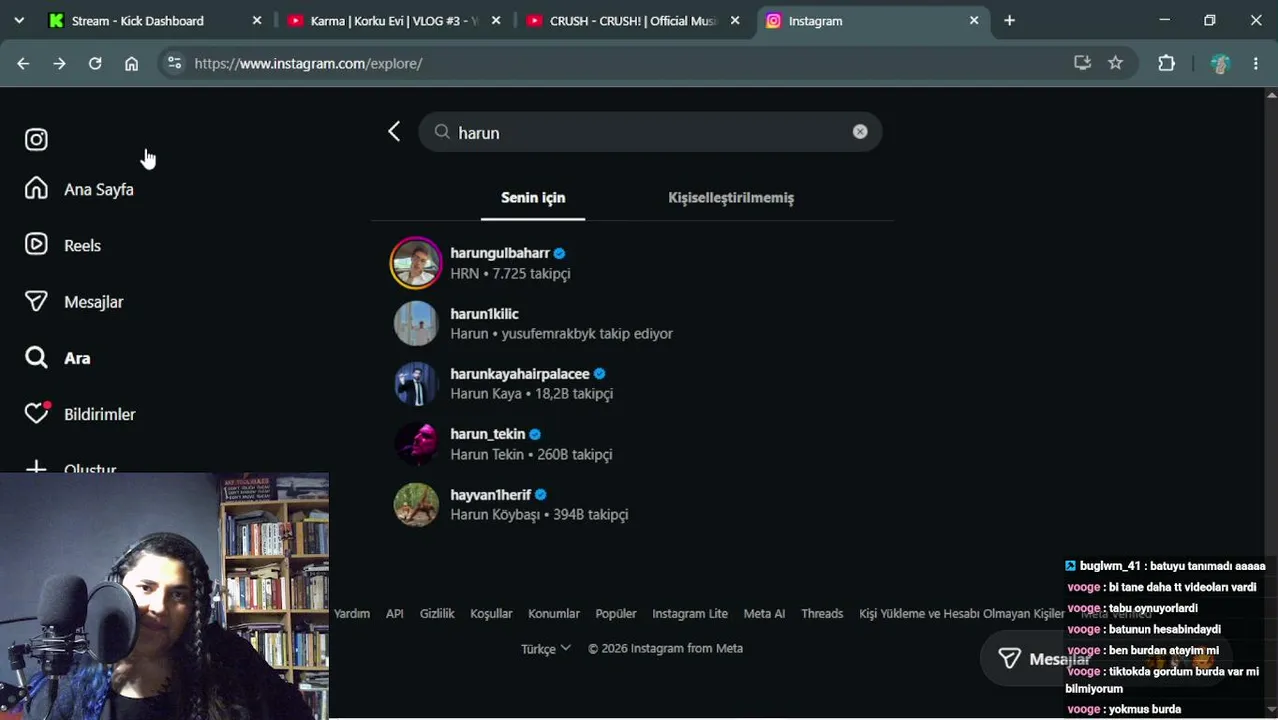Viewport: 1278px width, 720px height.
Task: Open harun_tekin profile result
Action: tap(635, 444)
